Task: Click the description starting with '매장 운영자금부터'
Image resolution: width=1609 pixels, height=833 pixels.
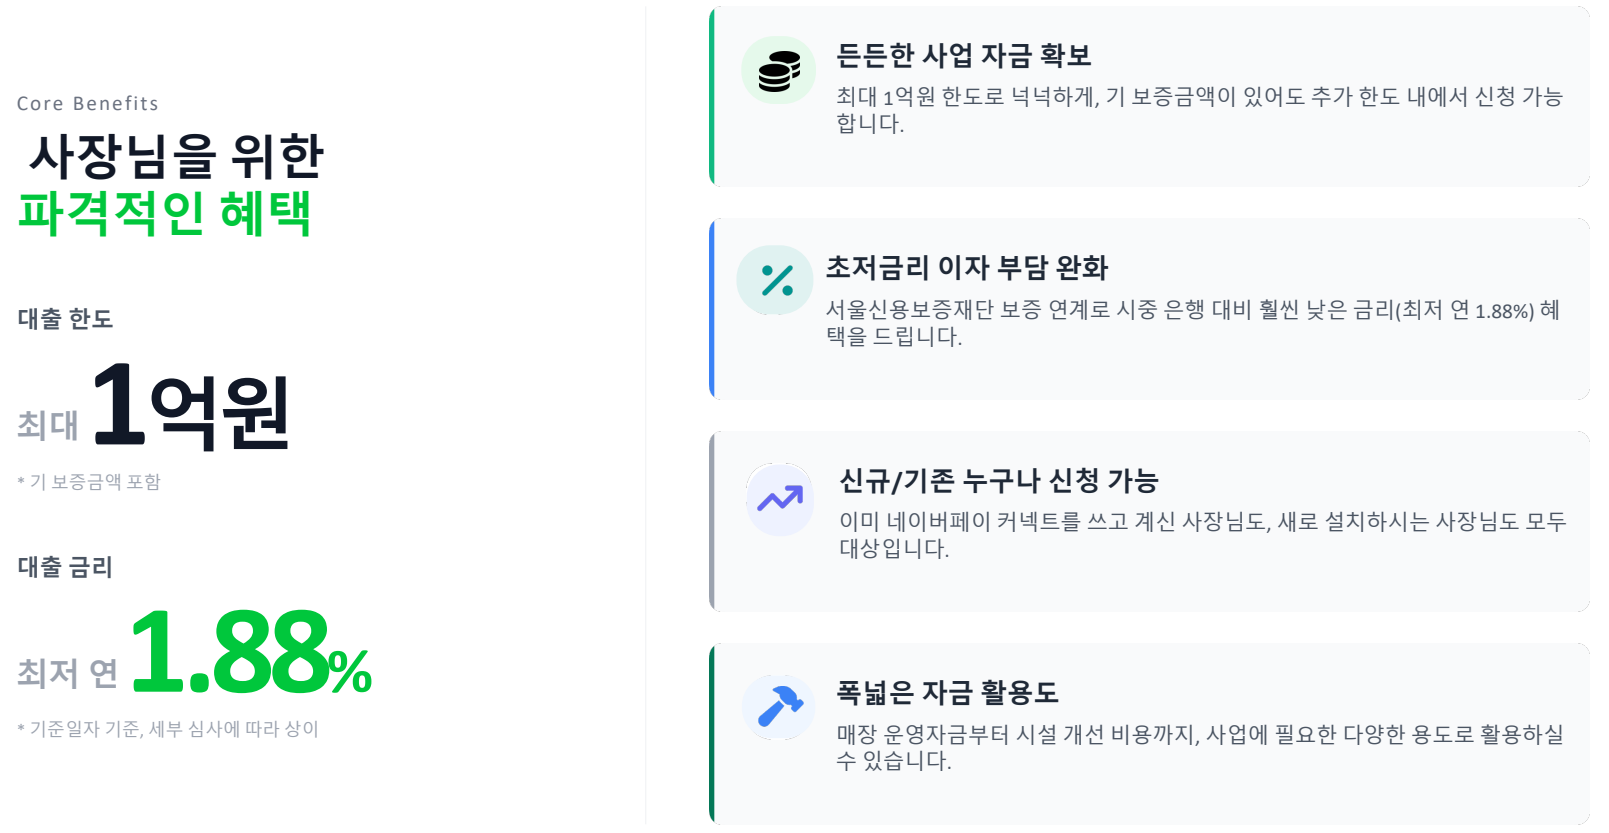Action: point(1199,747)
